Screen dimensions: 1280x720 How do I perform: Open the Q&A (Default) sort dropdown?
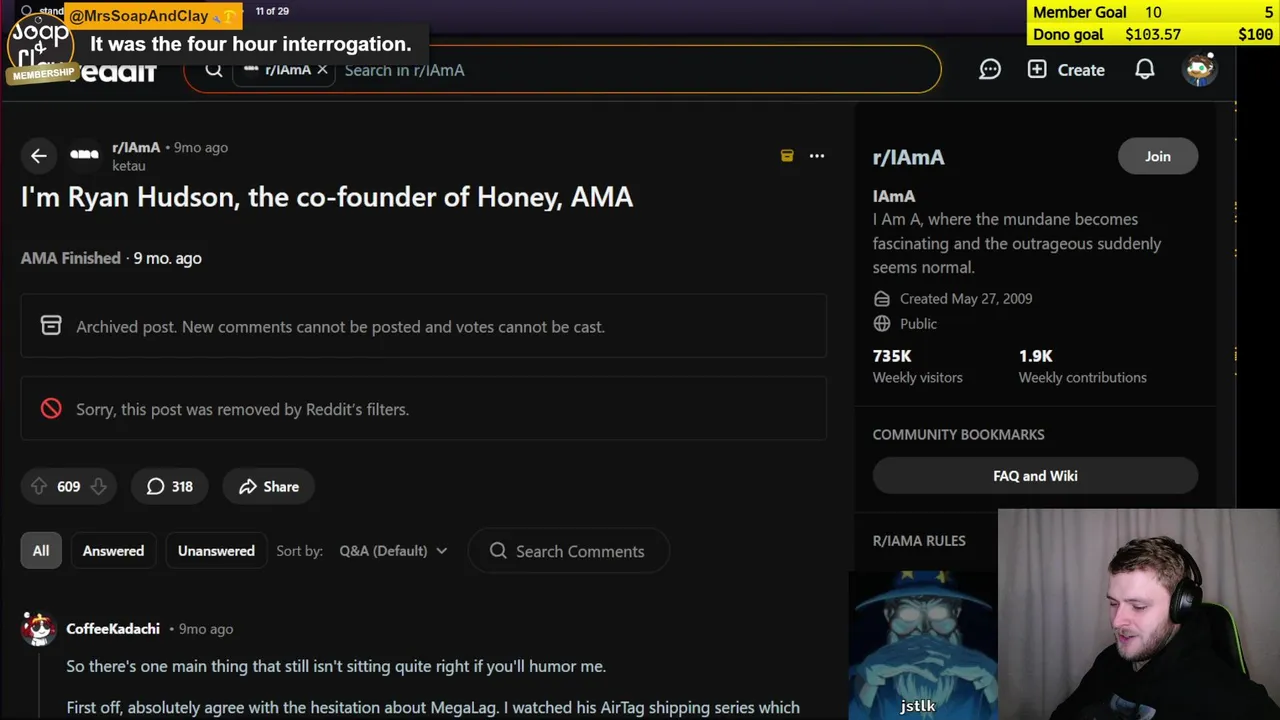(x=393, y=551)
